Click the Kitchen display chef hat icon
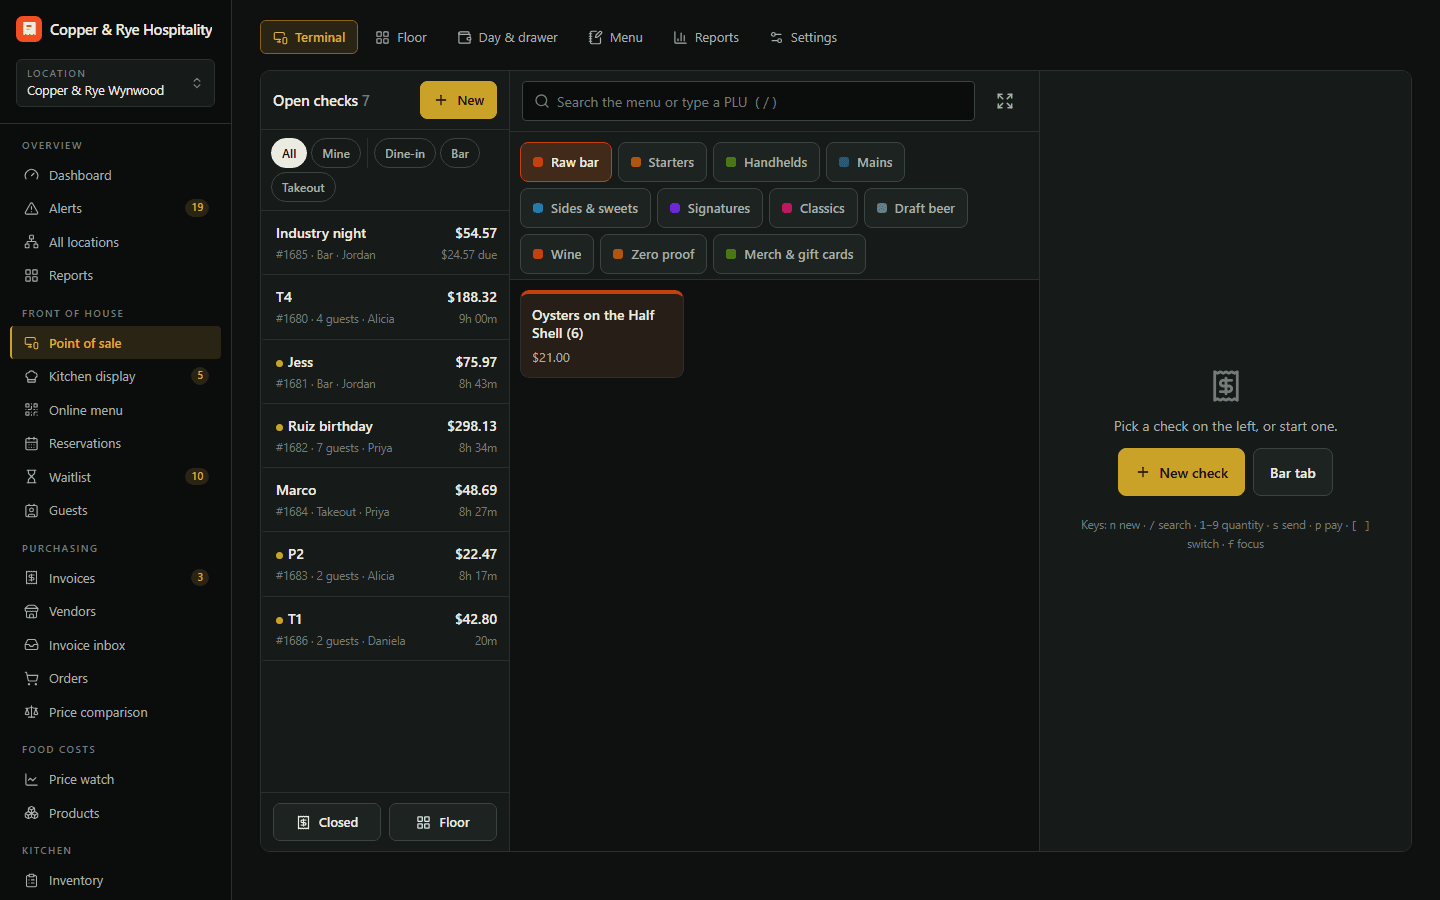The width and height of the screenshot is (1440, 900). coord(31,376)
